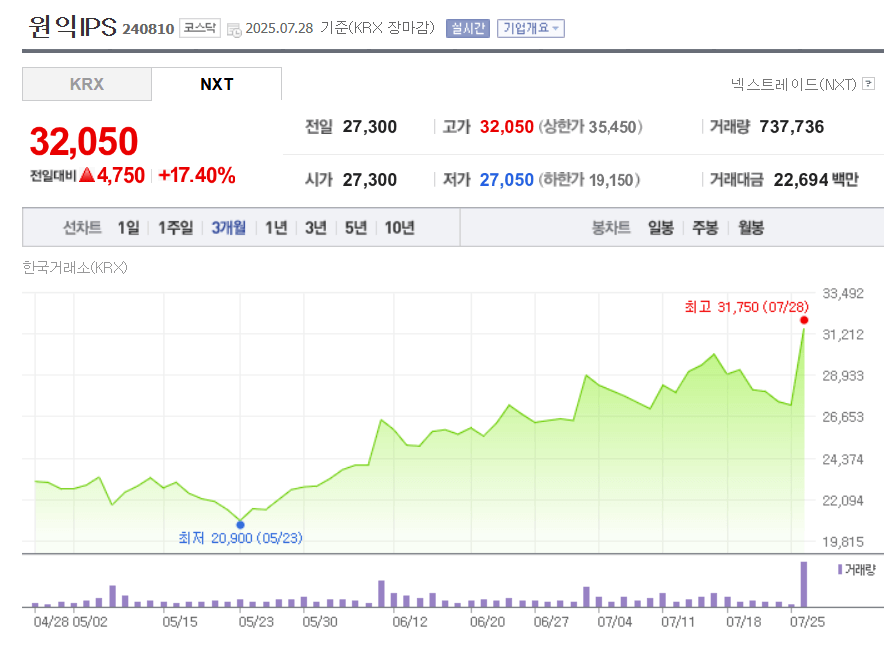This screenshot has height=649, width=884.
Task: Switch to the KRX tab
Action: click(86, 84)
